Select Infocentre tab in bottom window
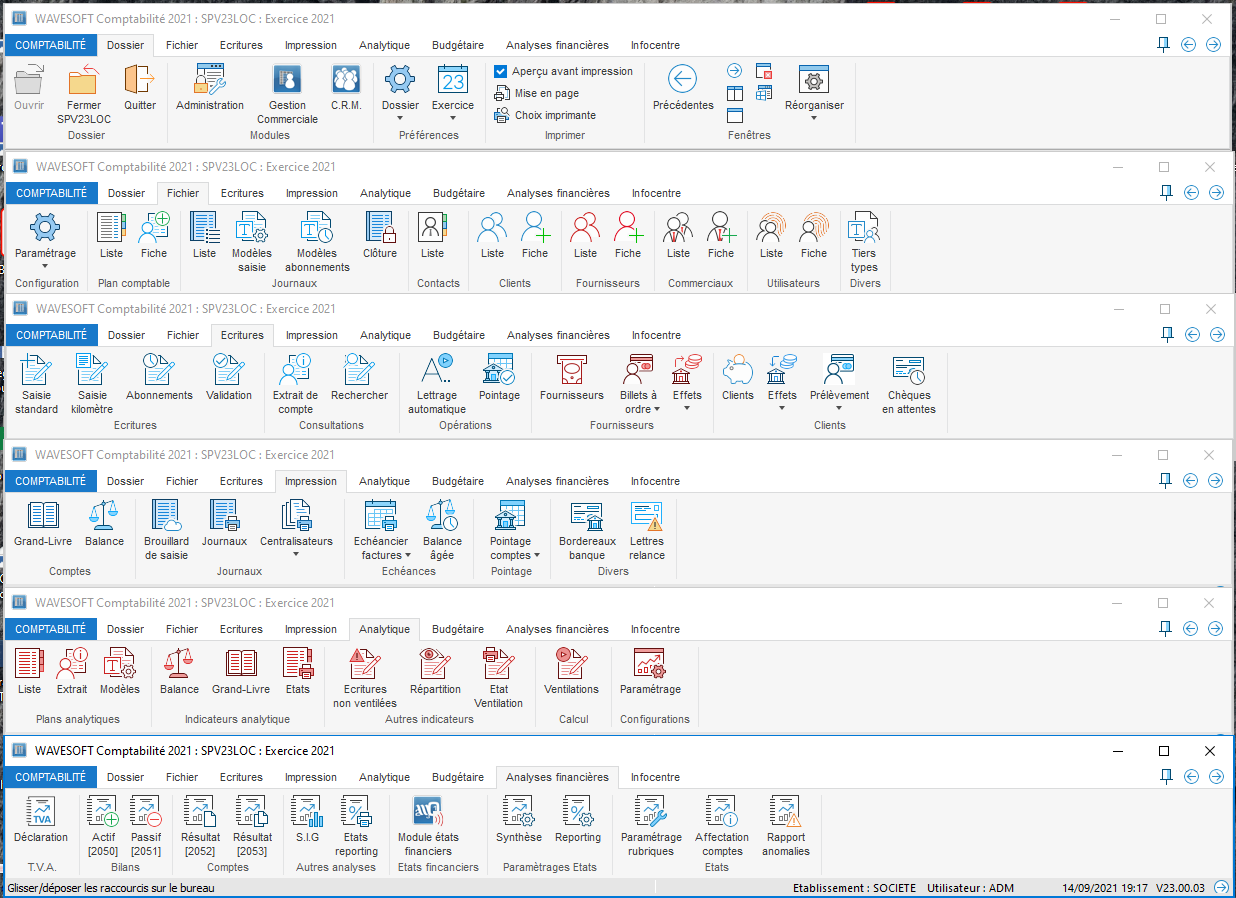1236x898 pixels. [655, 777]
